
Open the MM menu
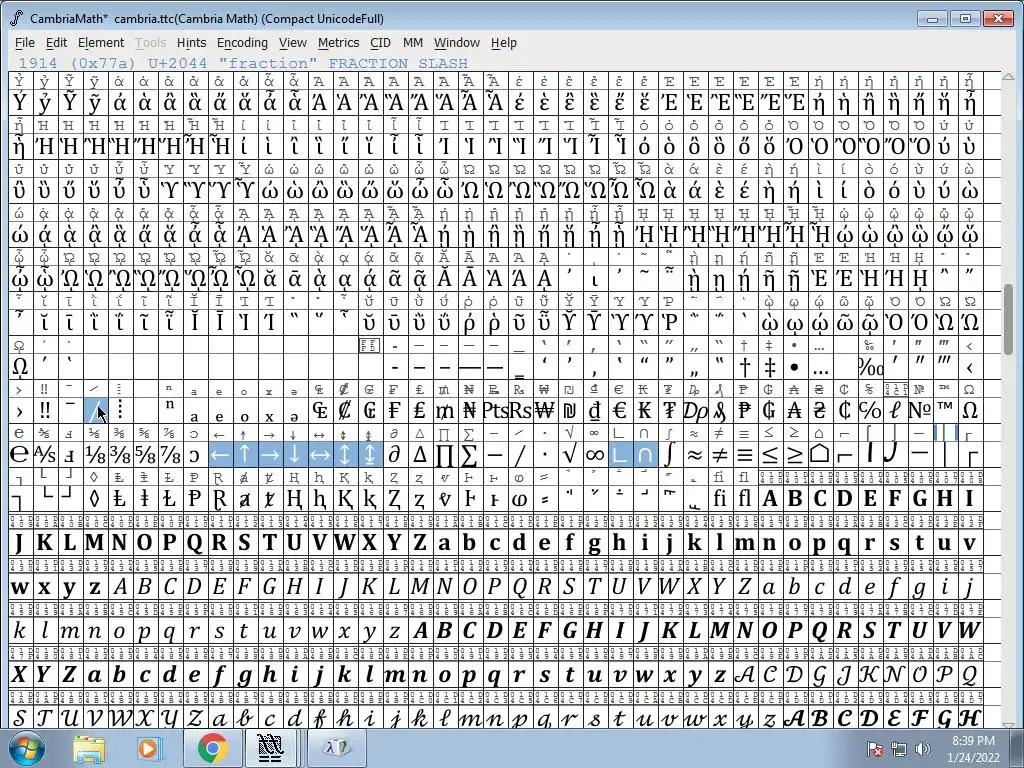point(413,42)
